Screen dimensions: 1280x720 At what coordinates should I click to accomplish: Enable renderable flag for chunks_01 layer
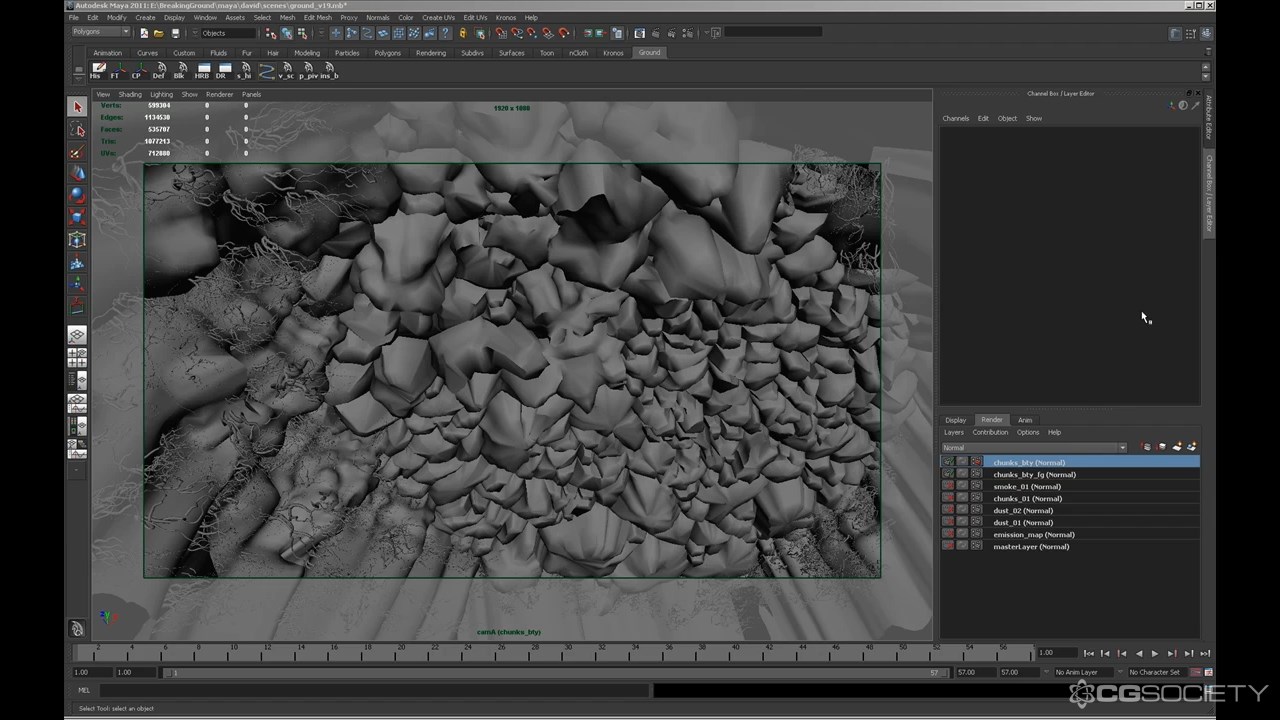[x=948, y=498]
